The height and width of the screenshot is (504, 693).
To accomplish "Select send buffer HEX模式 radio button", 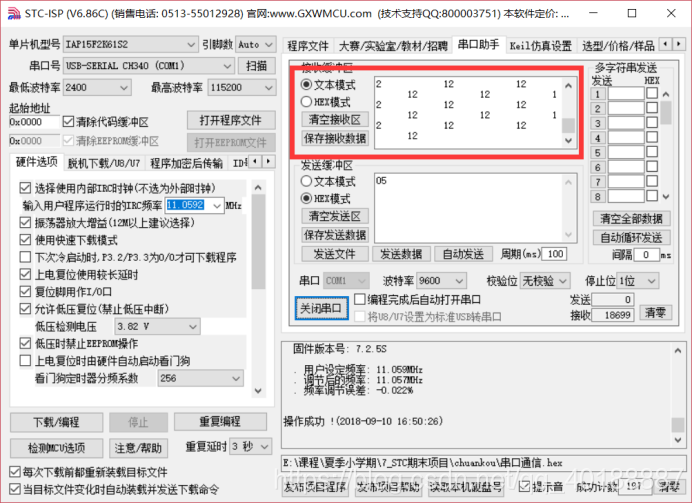I will click(306, 199).
